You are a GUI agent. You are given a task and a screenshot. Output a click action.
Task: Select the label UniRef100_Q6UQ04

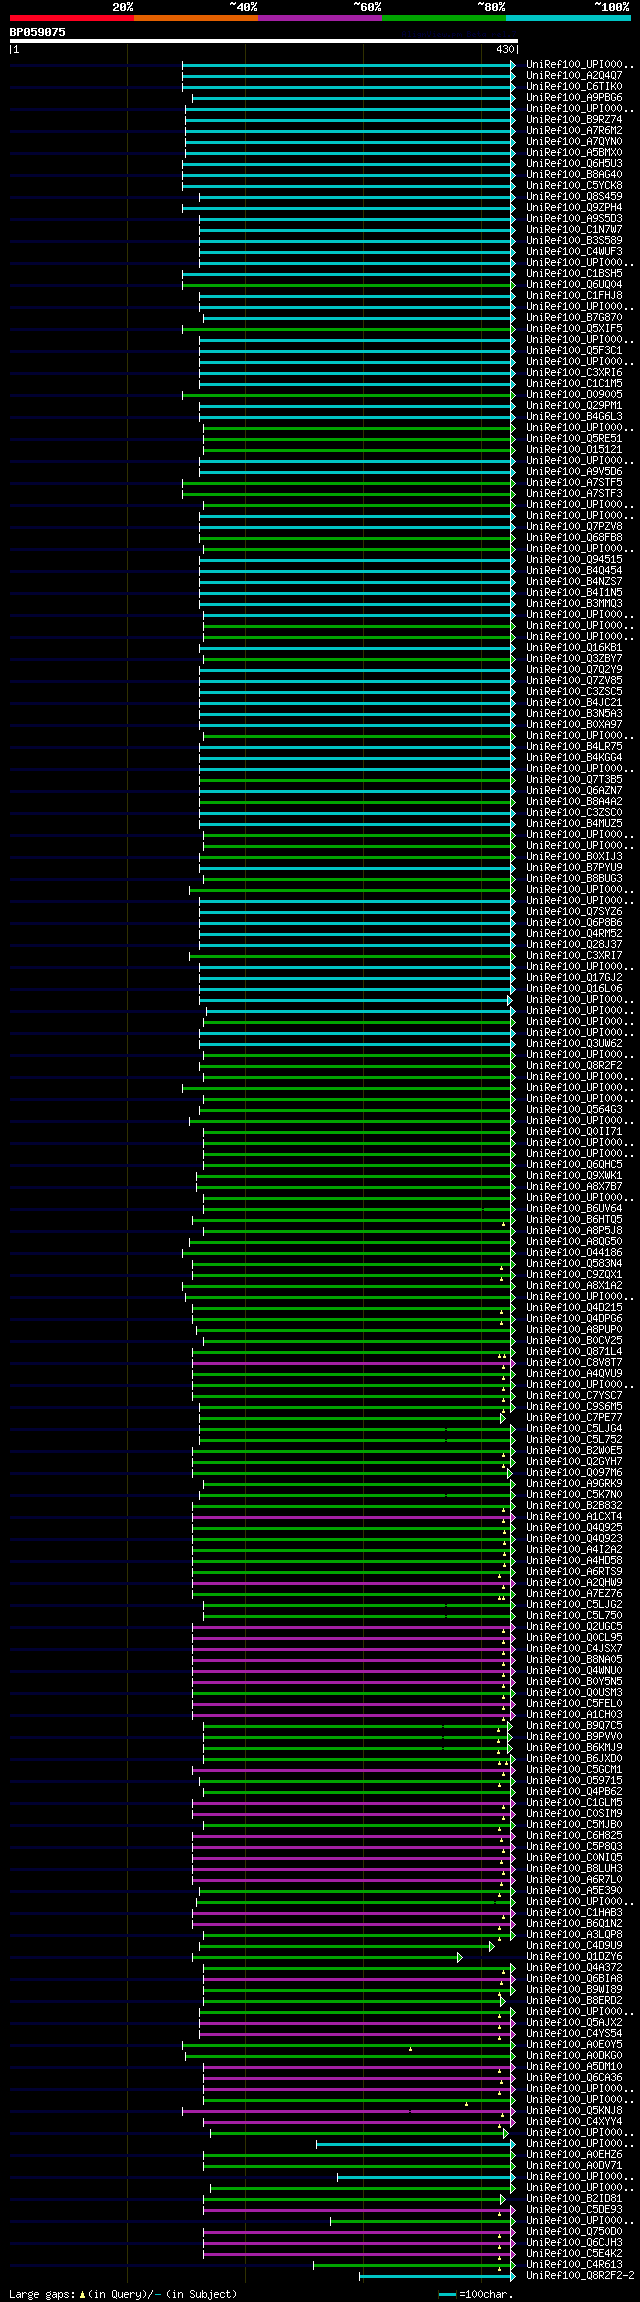click(x=574, y=285)
